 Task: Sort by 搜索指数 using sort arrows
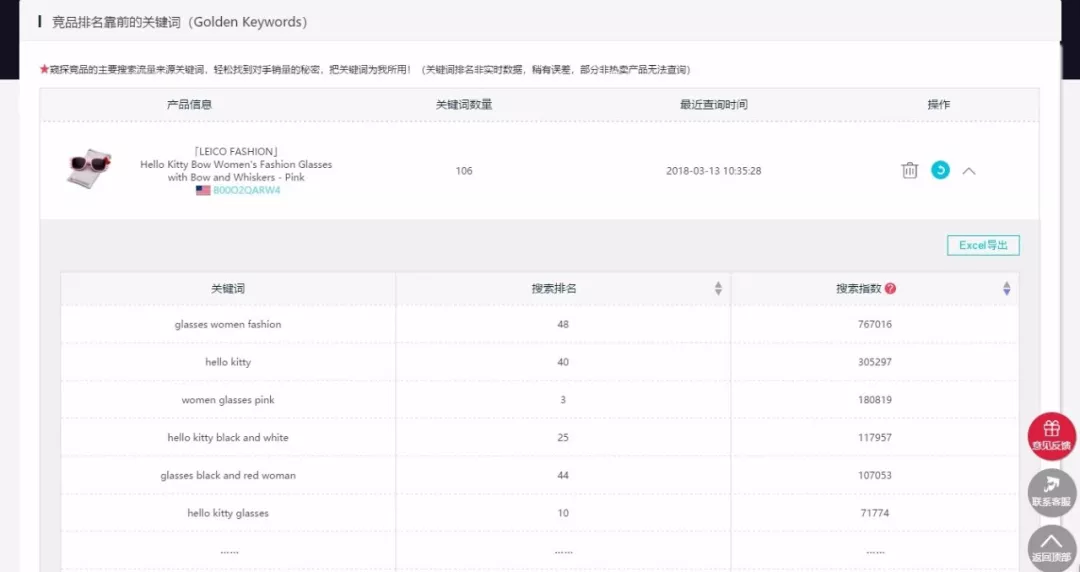tap(1006, 289)
